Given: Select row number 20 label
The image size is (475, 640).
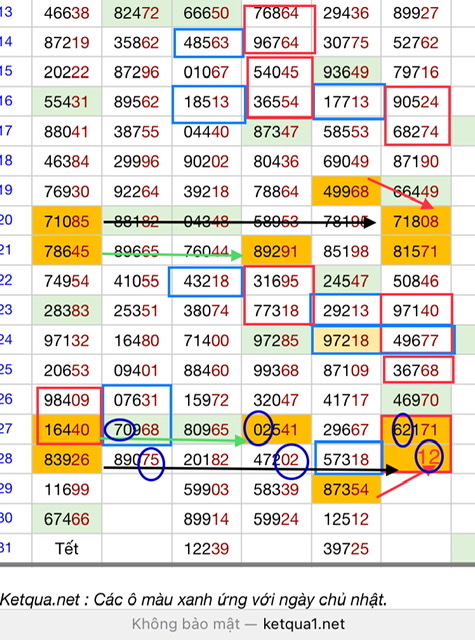Looking at the screenshot, I should point(7,220).
